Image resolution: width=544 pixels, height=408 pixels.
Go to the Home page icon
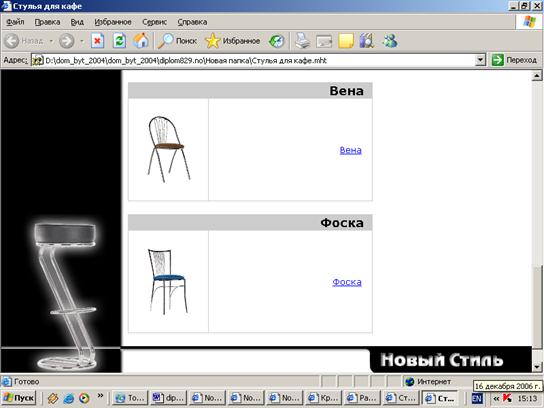[141, 41]
